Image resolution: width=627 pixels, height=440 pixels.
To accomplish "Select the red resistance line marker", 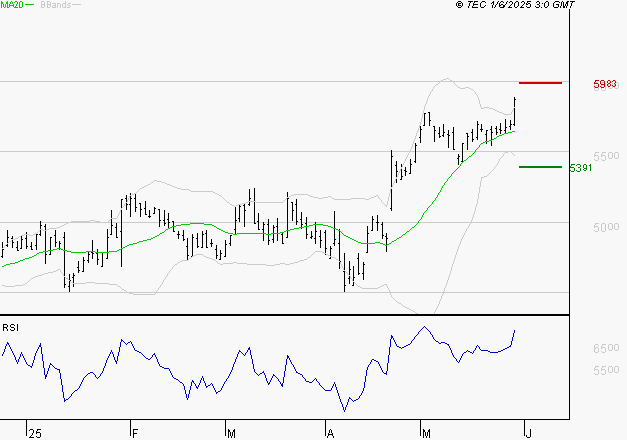I will 541,82.
